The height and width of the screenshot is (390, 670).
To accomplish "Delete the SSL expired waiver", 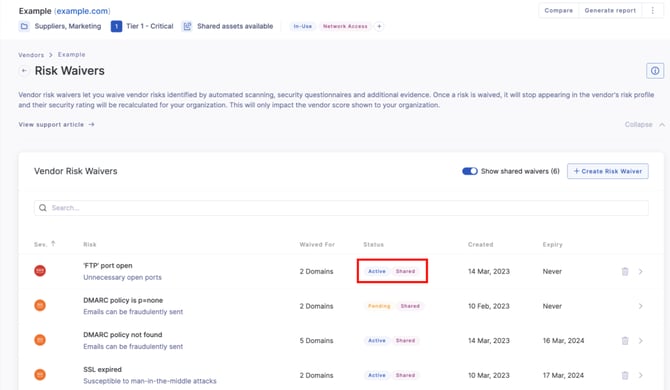I will 625,375.
